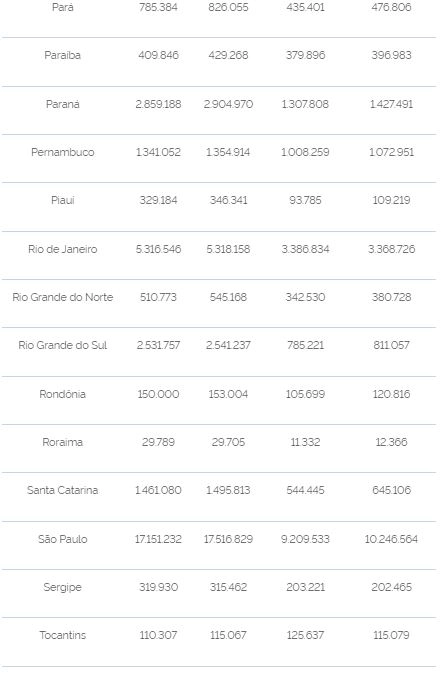Select the Sergipe row label
Image resolution: width=443 pixels, height=676 pixels.
tap(62, 587)
